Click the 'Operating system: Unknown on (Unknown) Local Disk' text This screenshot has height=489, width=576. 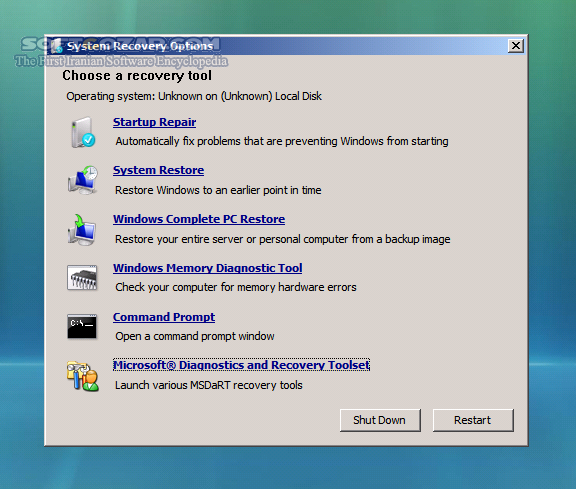(194, 96)
